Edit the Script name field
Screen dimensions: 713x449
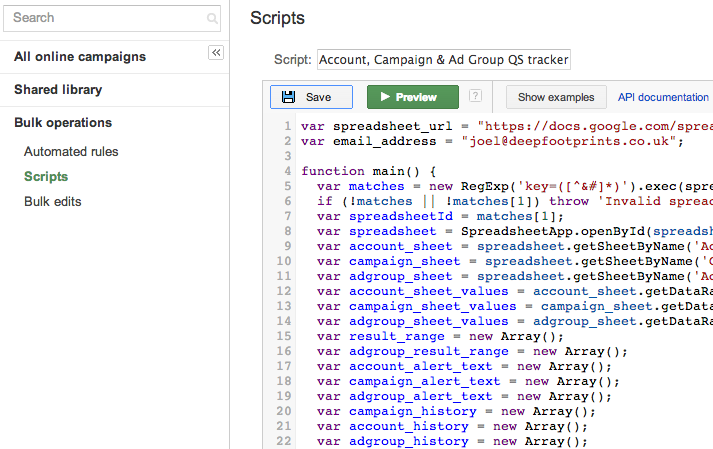tap(444, 60)
